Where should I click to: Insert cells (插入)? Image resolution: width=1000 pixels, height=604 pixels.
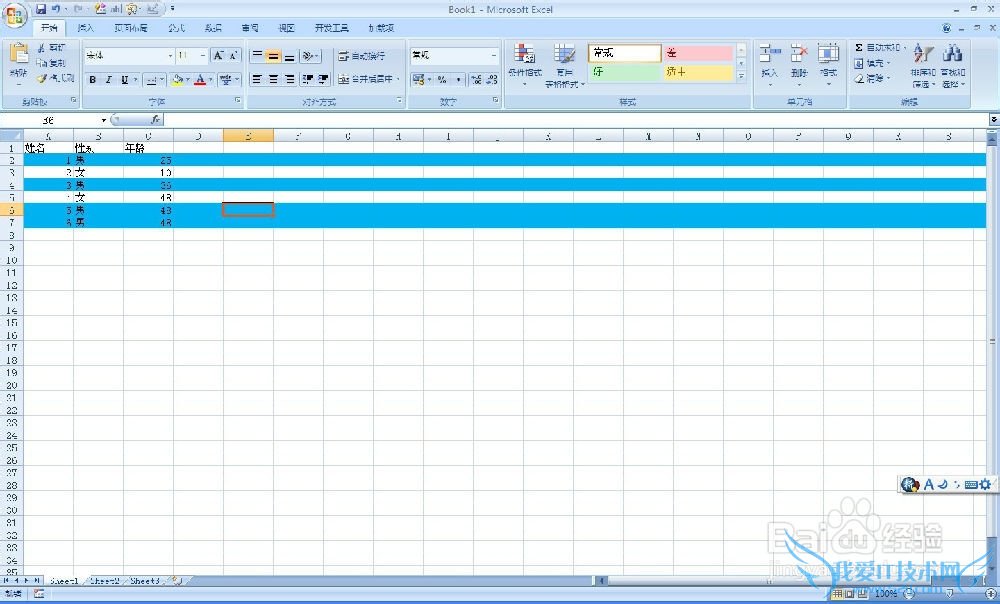tap(770, 65)
